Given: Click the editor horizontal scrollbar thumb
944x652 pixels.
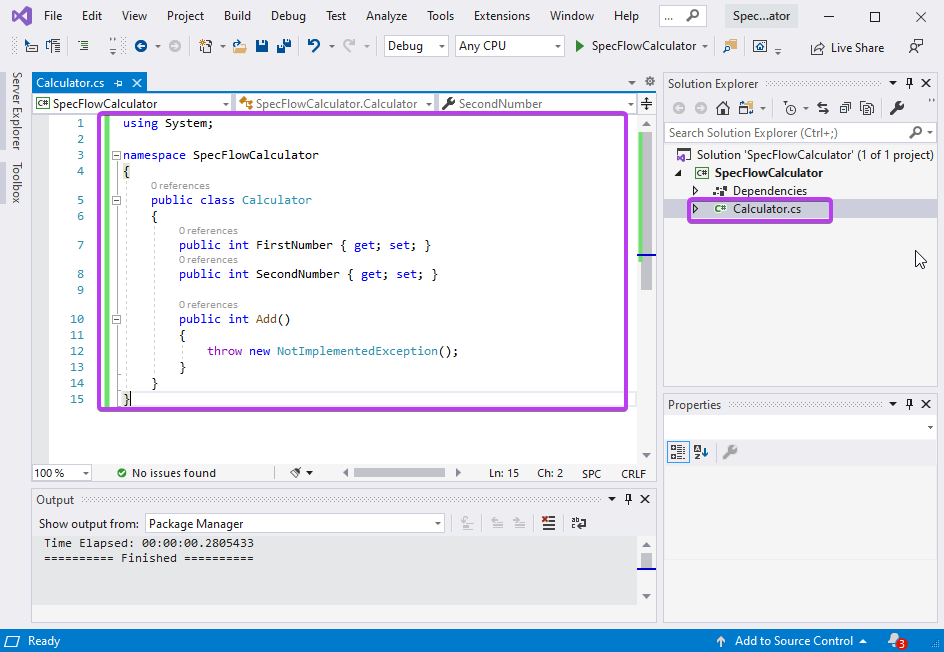Looking at the screenshot, I should (x=399, y=473).
